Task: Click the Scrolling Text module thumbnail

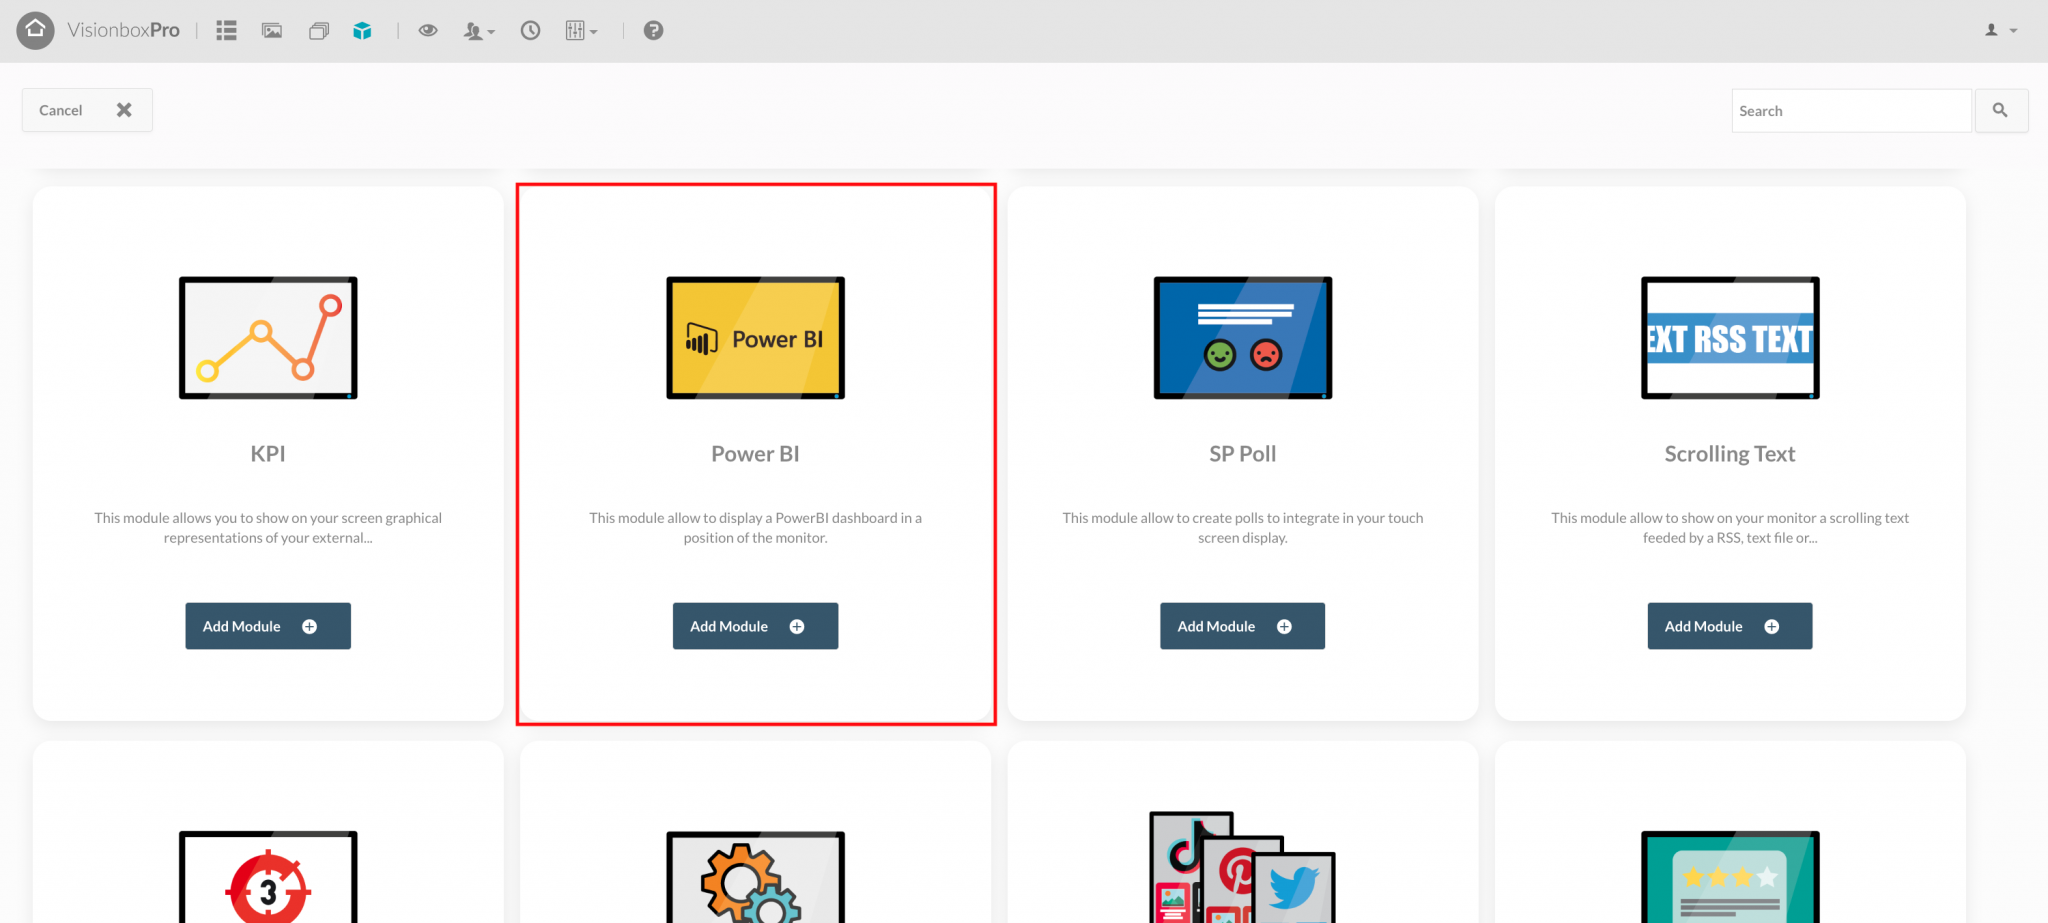Action: tap(1729, 338)
